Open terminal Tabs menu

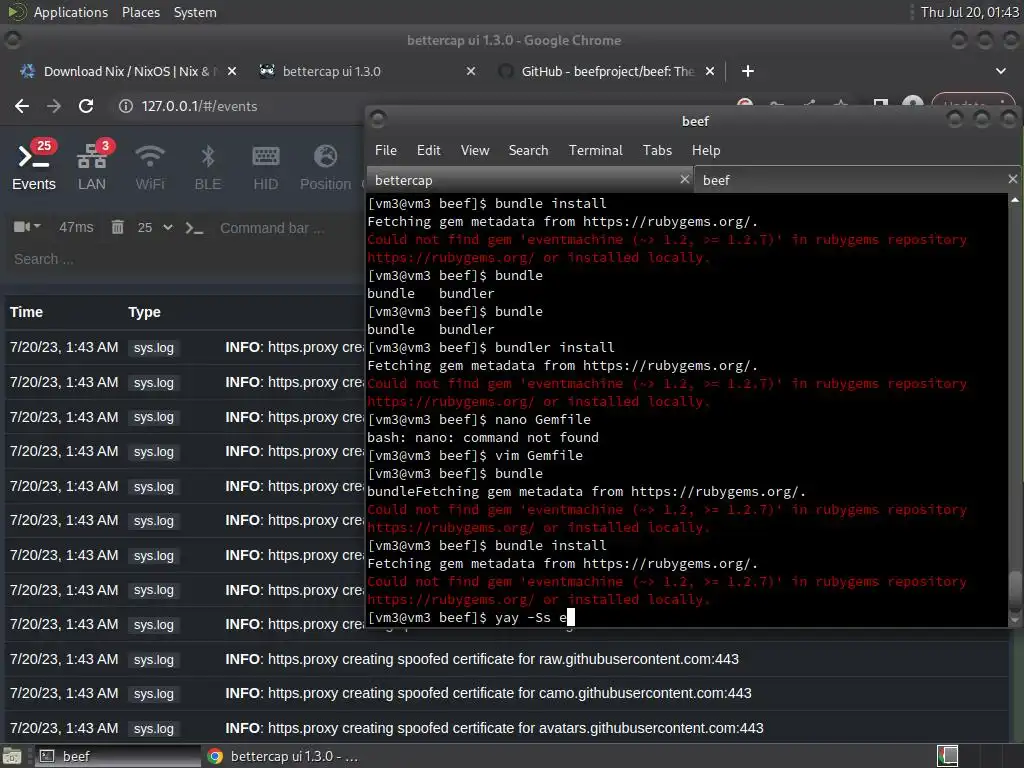click(x=657, y=150)
